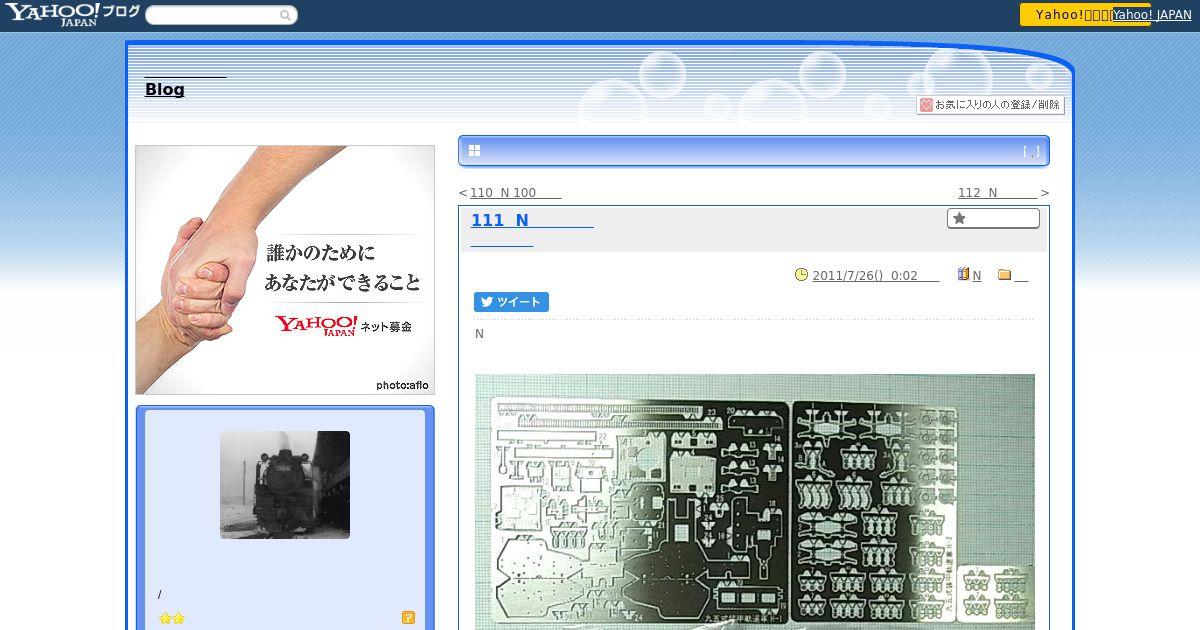Click the grid icon in blue bar
The width and height of the screenshot is (1200, 630).
pos(474,151)
